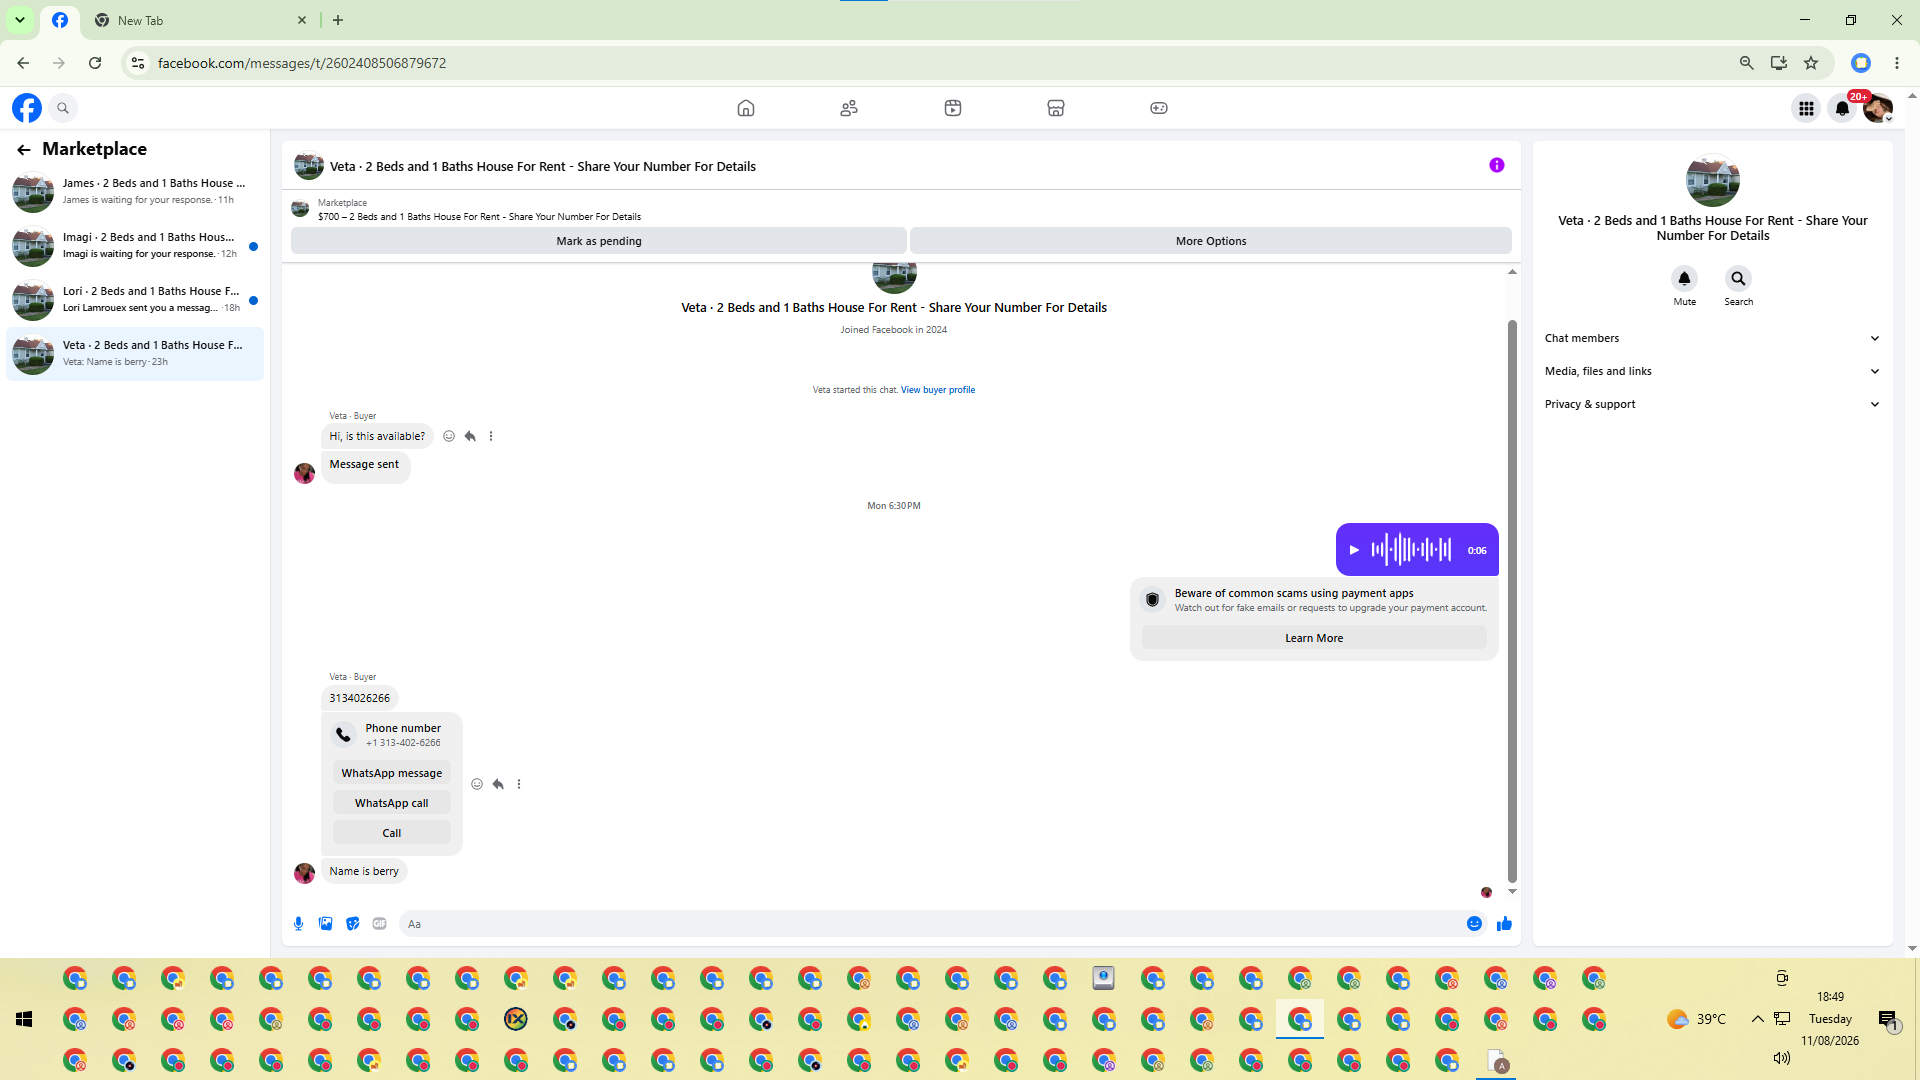This screenshot has width=1920, height=1080.
Task: Open the tab search dropdown in Chrome
Action: [20, 20]
